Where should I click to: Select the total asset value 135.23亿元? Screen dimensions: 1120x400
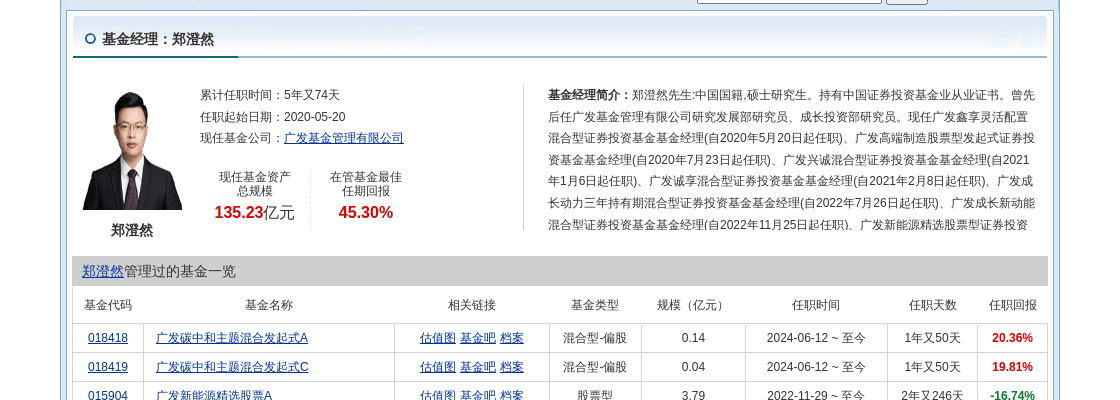tap(254, 212)
